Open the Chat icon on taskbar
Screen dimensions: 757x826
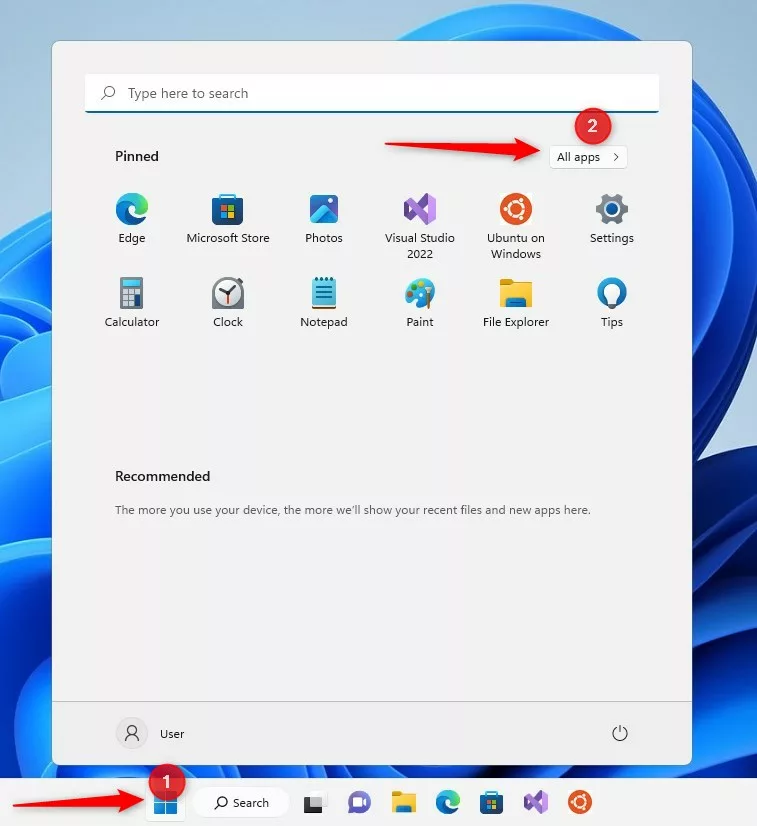pos(359,803)
